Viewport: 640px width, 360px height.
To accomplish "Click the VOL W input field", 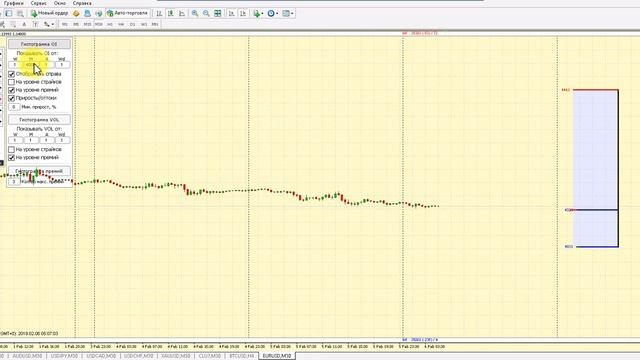I will [15, 140].
